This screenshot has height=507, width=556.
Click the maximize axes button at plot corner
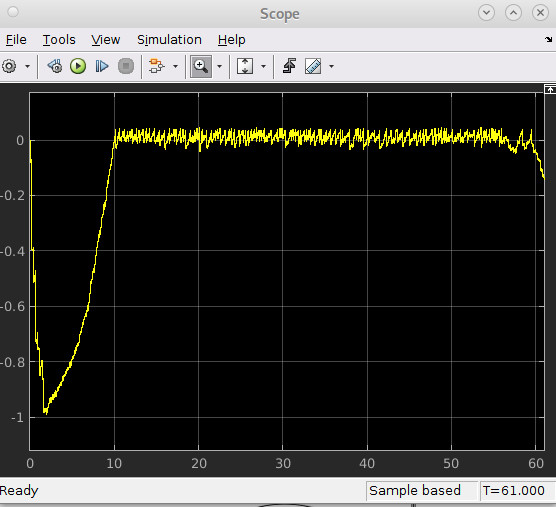(x=550, y=89)
